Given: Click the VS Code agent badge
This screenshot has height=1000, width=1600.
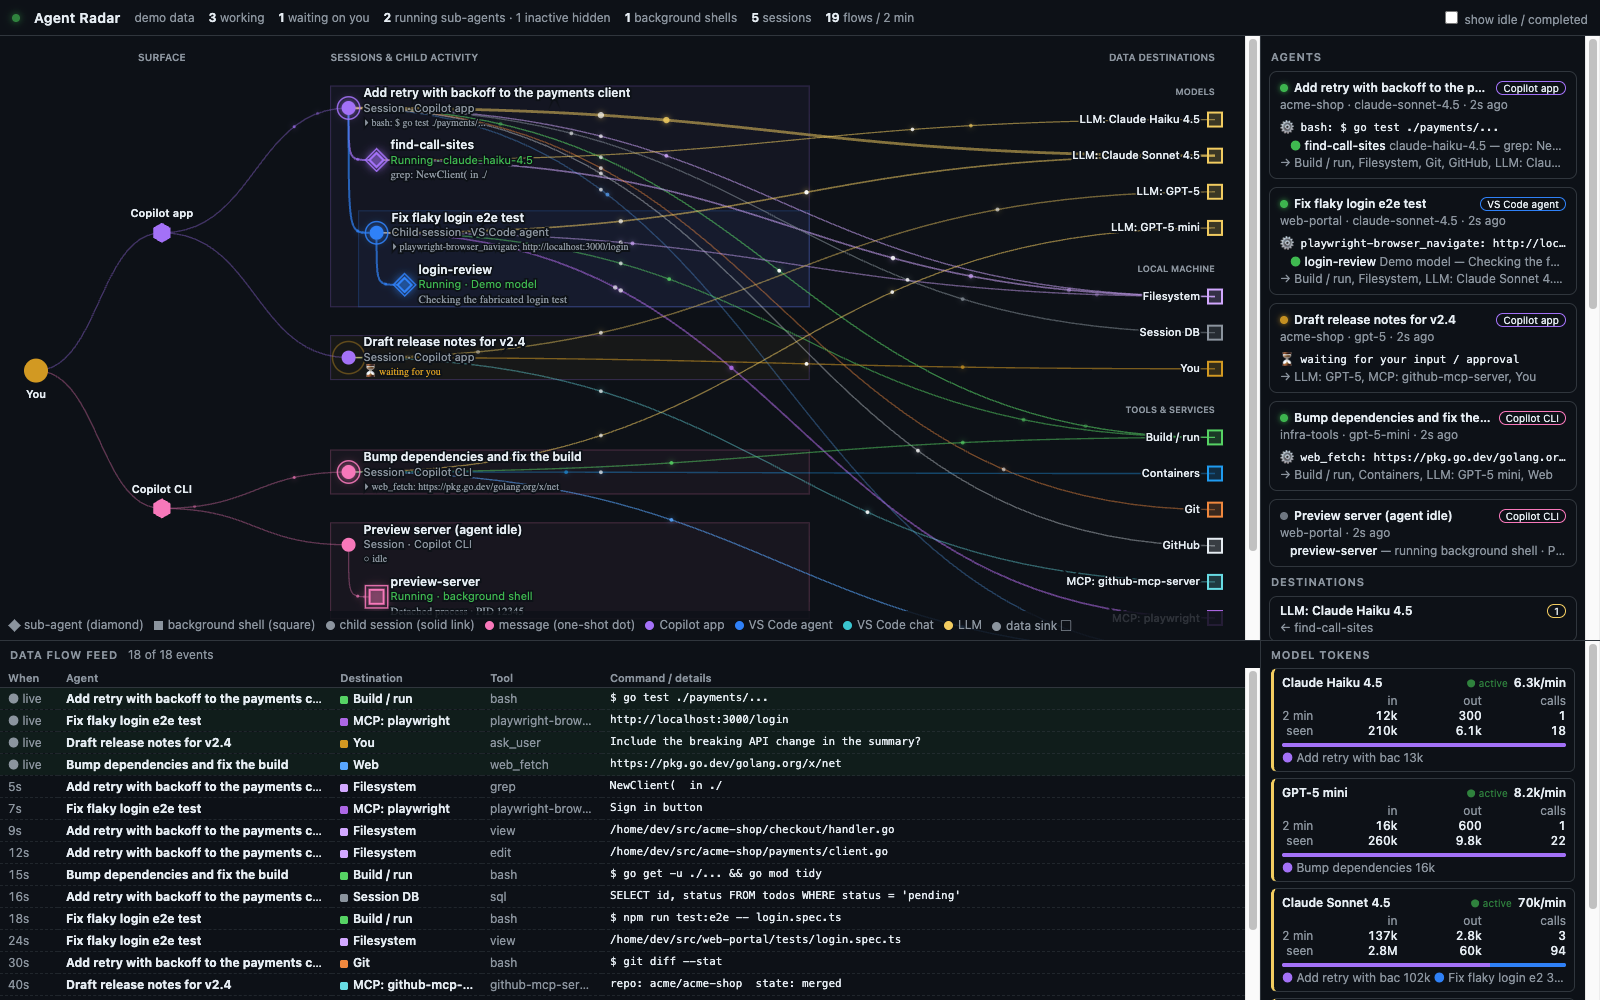Looking at the screenshot, I should [x=1522, y=205].
